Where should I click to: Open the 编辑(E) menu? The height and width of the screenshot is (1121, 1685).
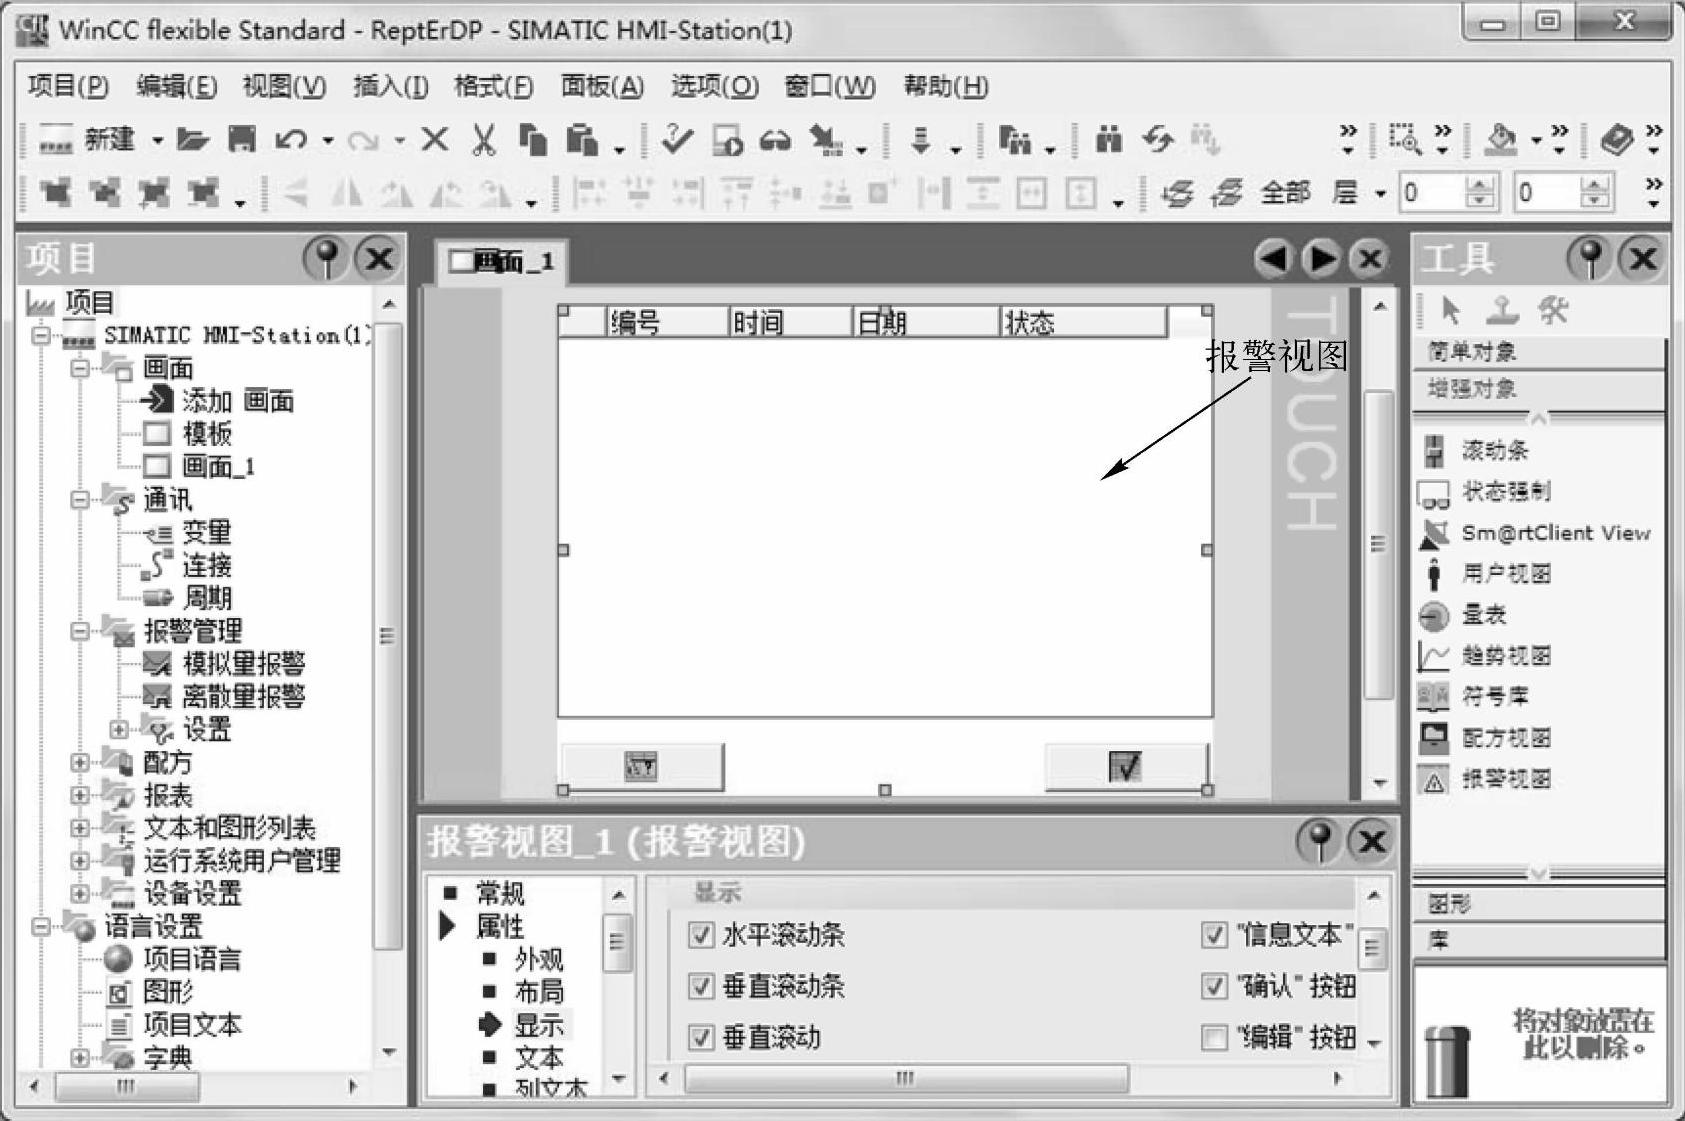pyautogui.click(x=176, y=87)
